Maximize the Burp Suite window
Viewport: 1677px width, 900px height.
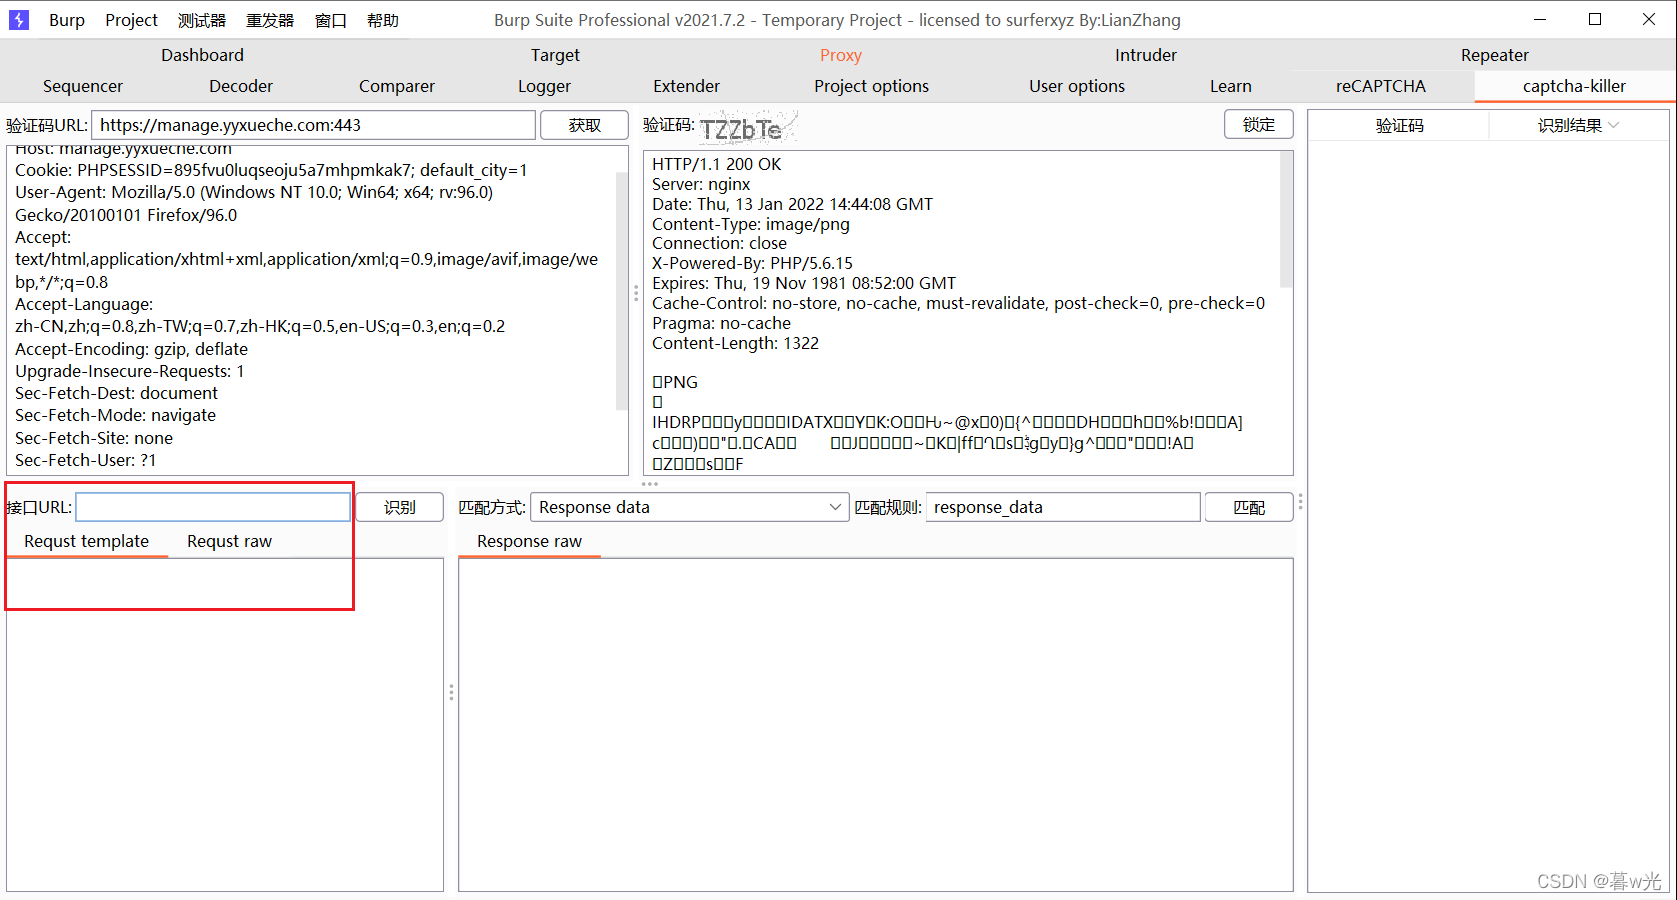[x=1595, y=19]
